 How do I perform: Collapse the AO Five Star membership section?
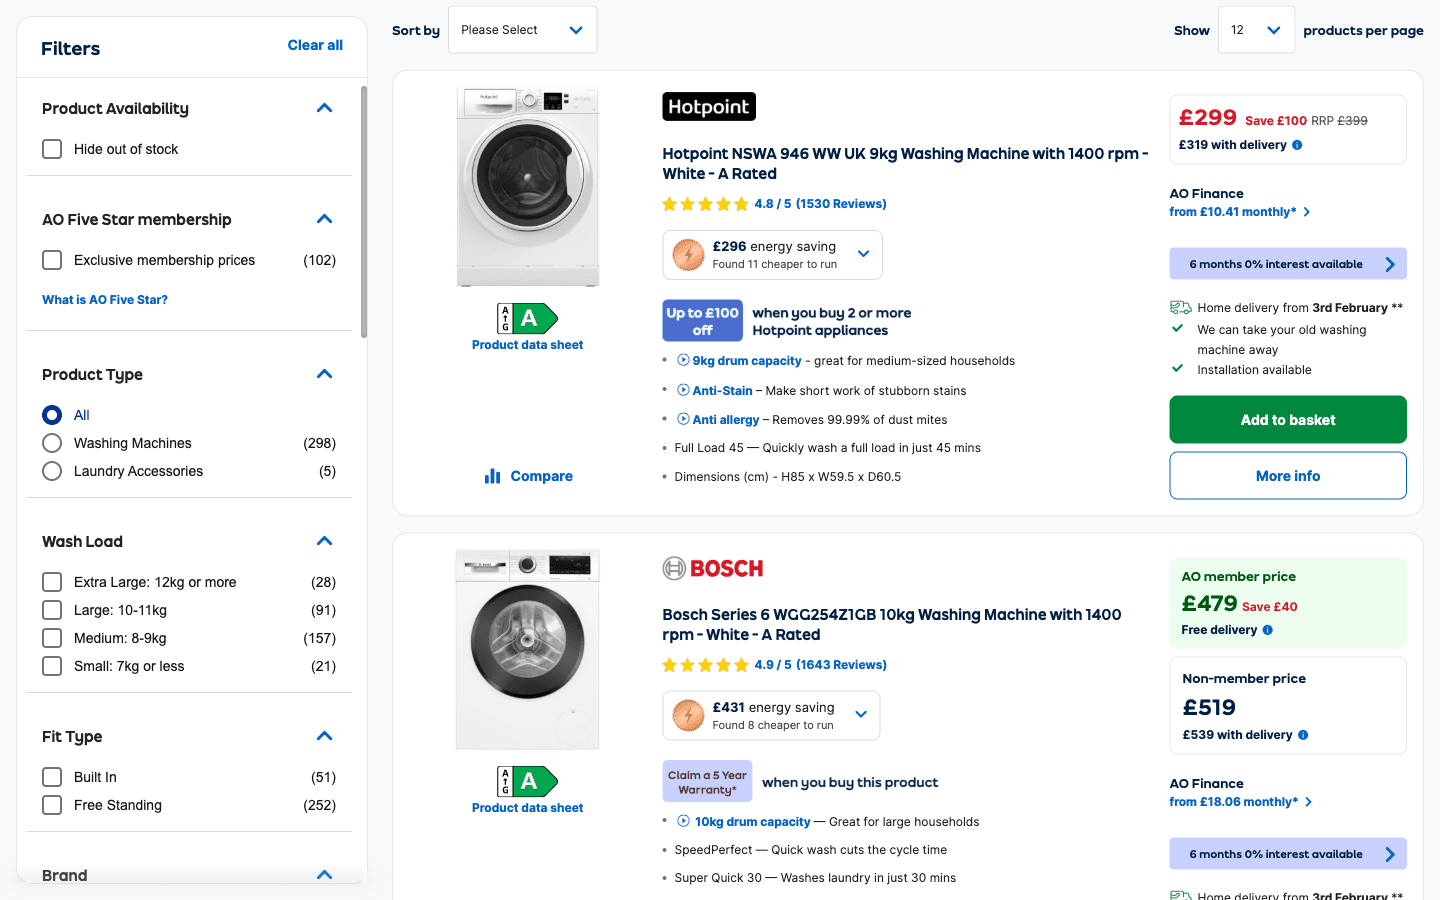[324, 219]
